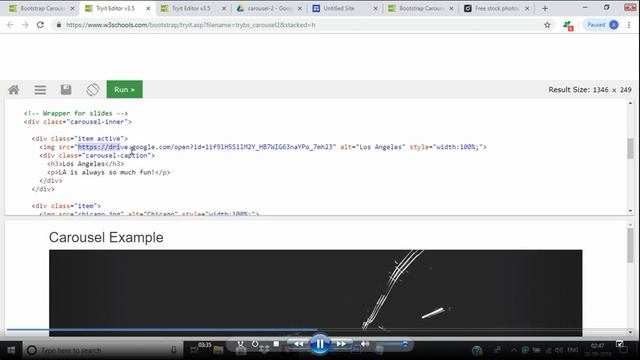This screenshot has width=640, height=360.
Task: Click the 'LA is always so much fun!' line
Action: pos(109,172)
